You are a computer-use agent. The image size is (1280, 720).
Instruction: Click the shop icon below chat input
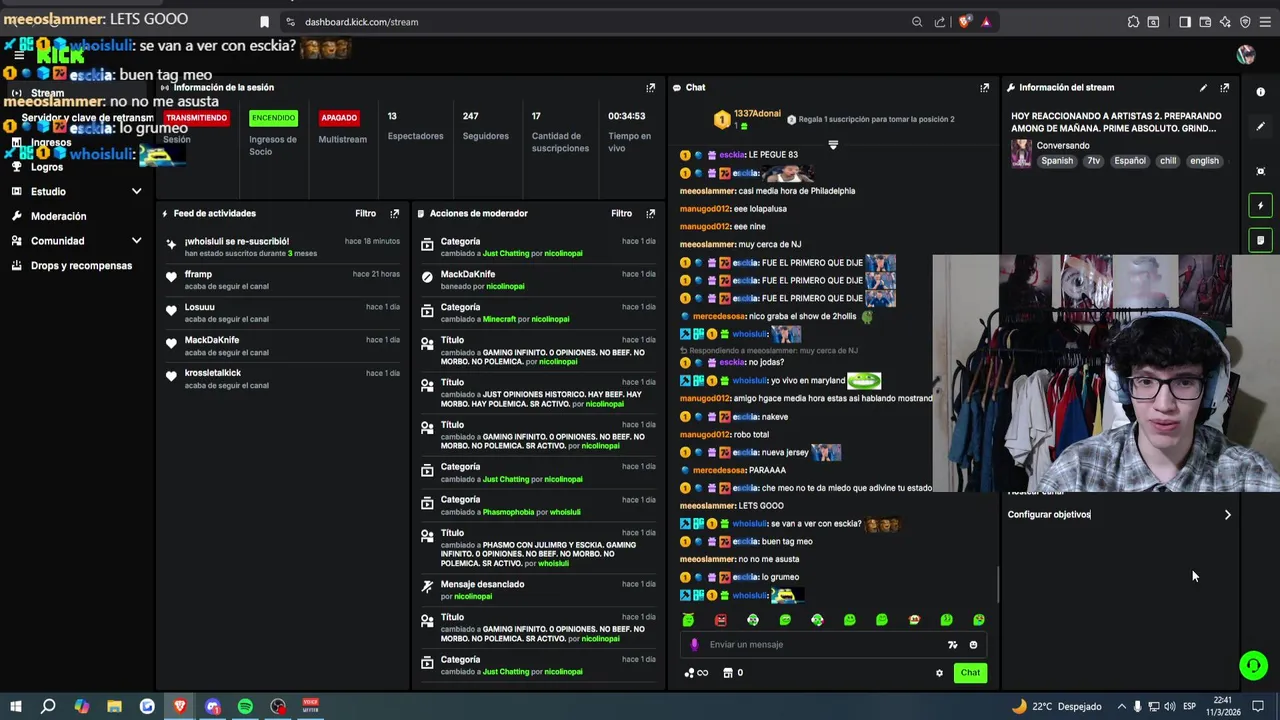click(728, 673)
